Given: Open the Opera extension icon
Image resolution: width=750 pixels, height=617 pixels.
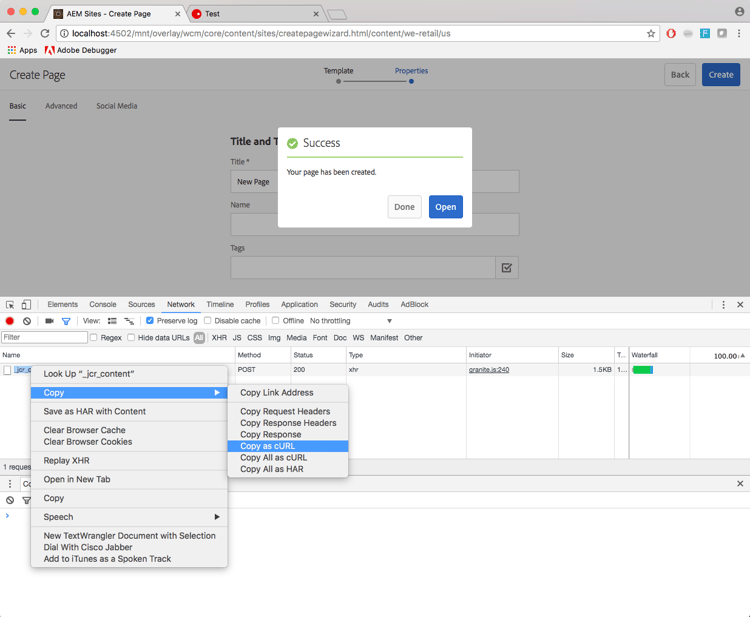Looking at the screenshot, I should tap(671, 33).
